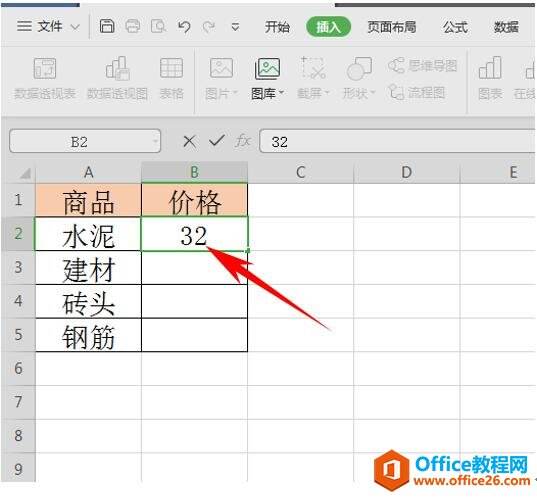The width and height of the screenshot is (537, 498).
Task: Click the 图片 insert icon
Action: [221, 69]
